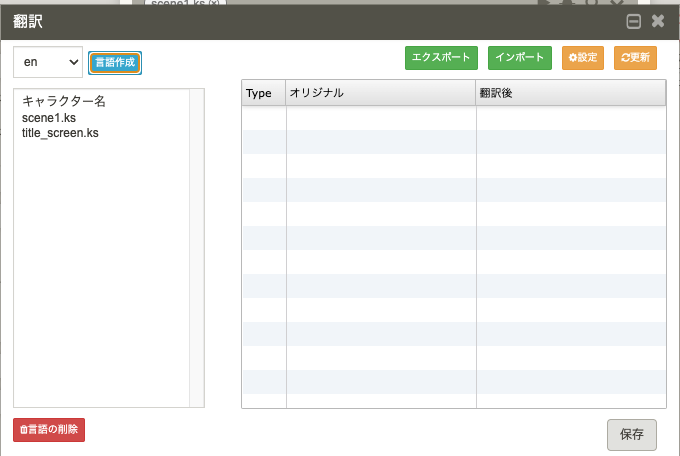The height and width of the screenshot is (456, 680).
Task: Select scene1.ks in the file list
Action: [49, 117]
